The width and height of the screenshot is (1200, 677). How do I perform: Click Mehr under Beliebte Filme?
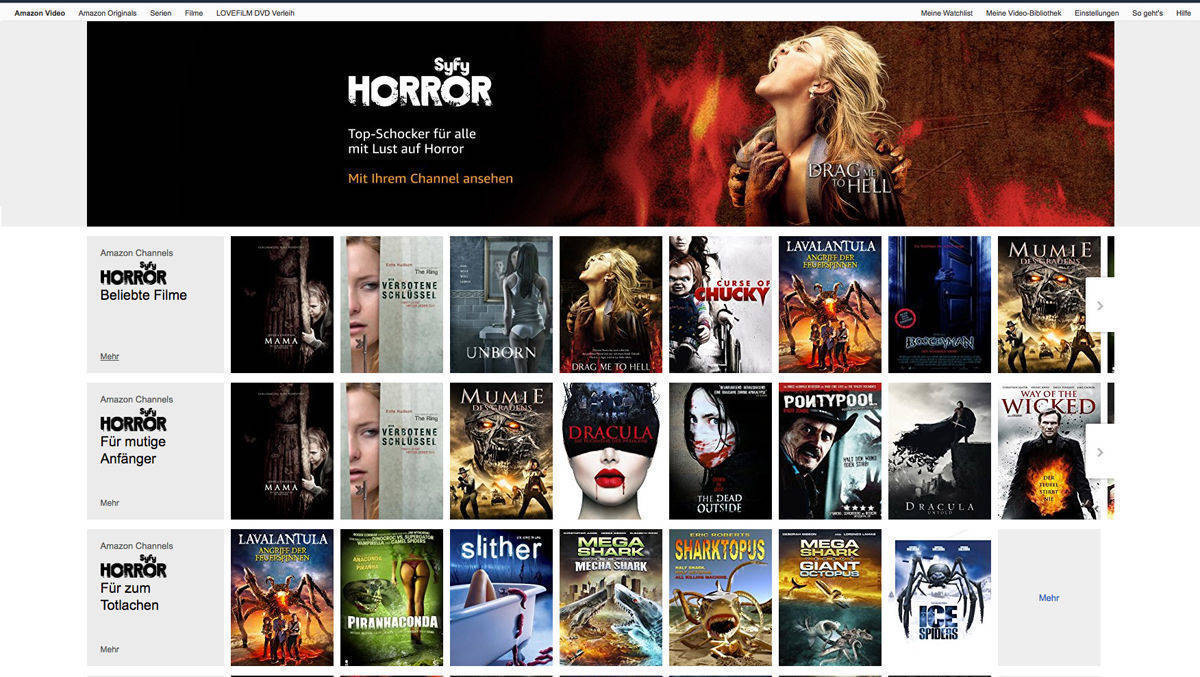109,356
